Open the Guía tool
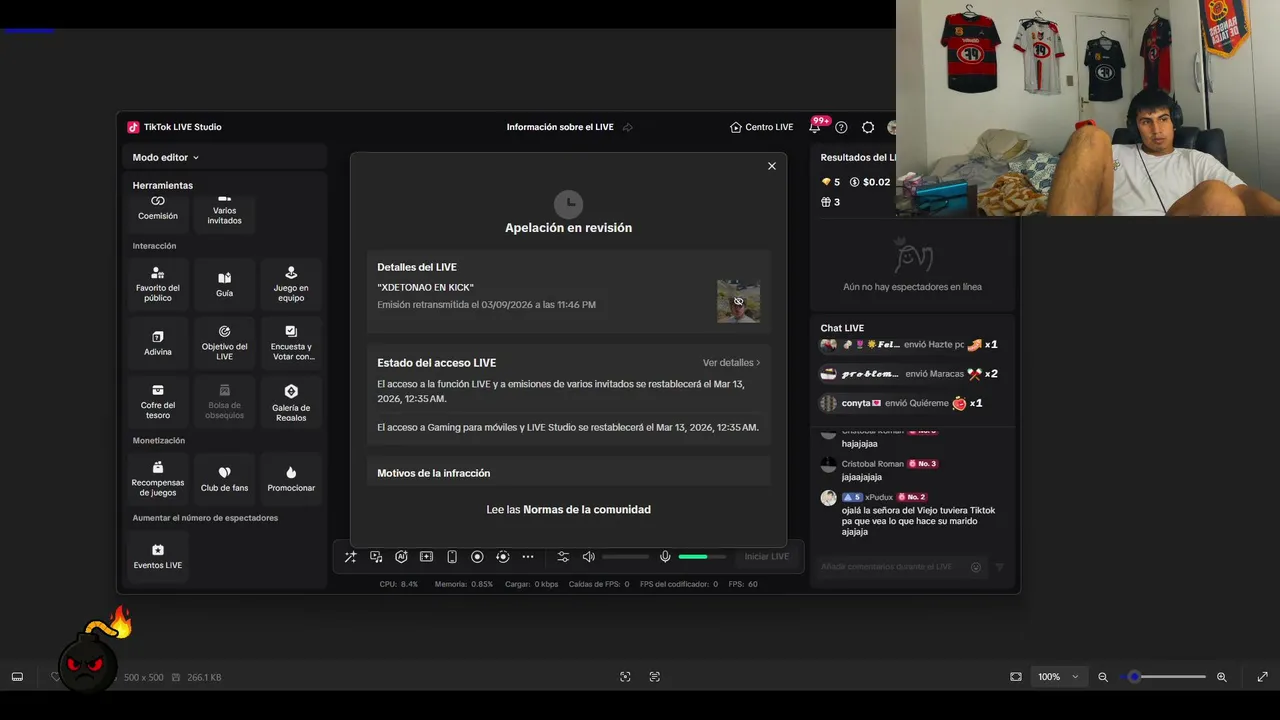Screen dimensions: 1280x720 224,284
